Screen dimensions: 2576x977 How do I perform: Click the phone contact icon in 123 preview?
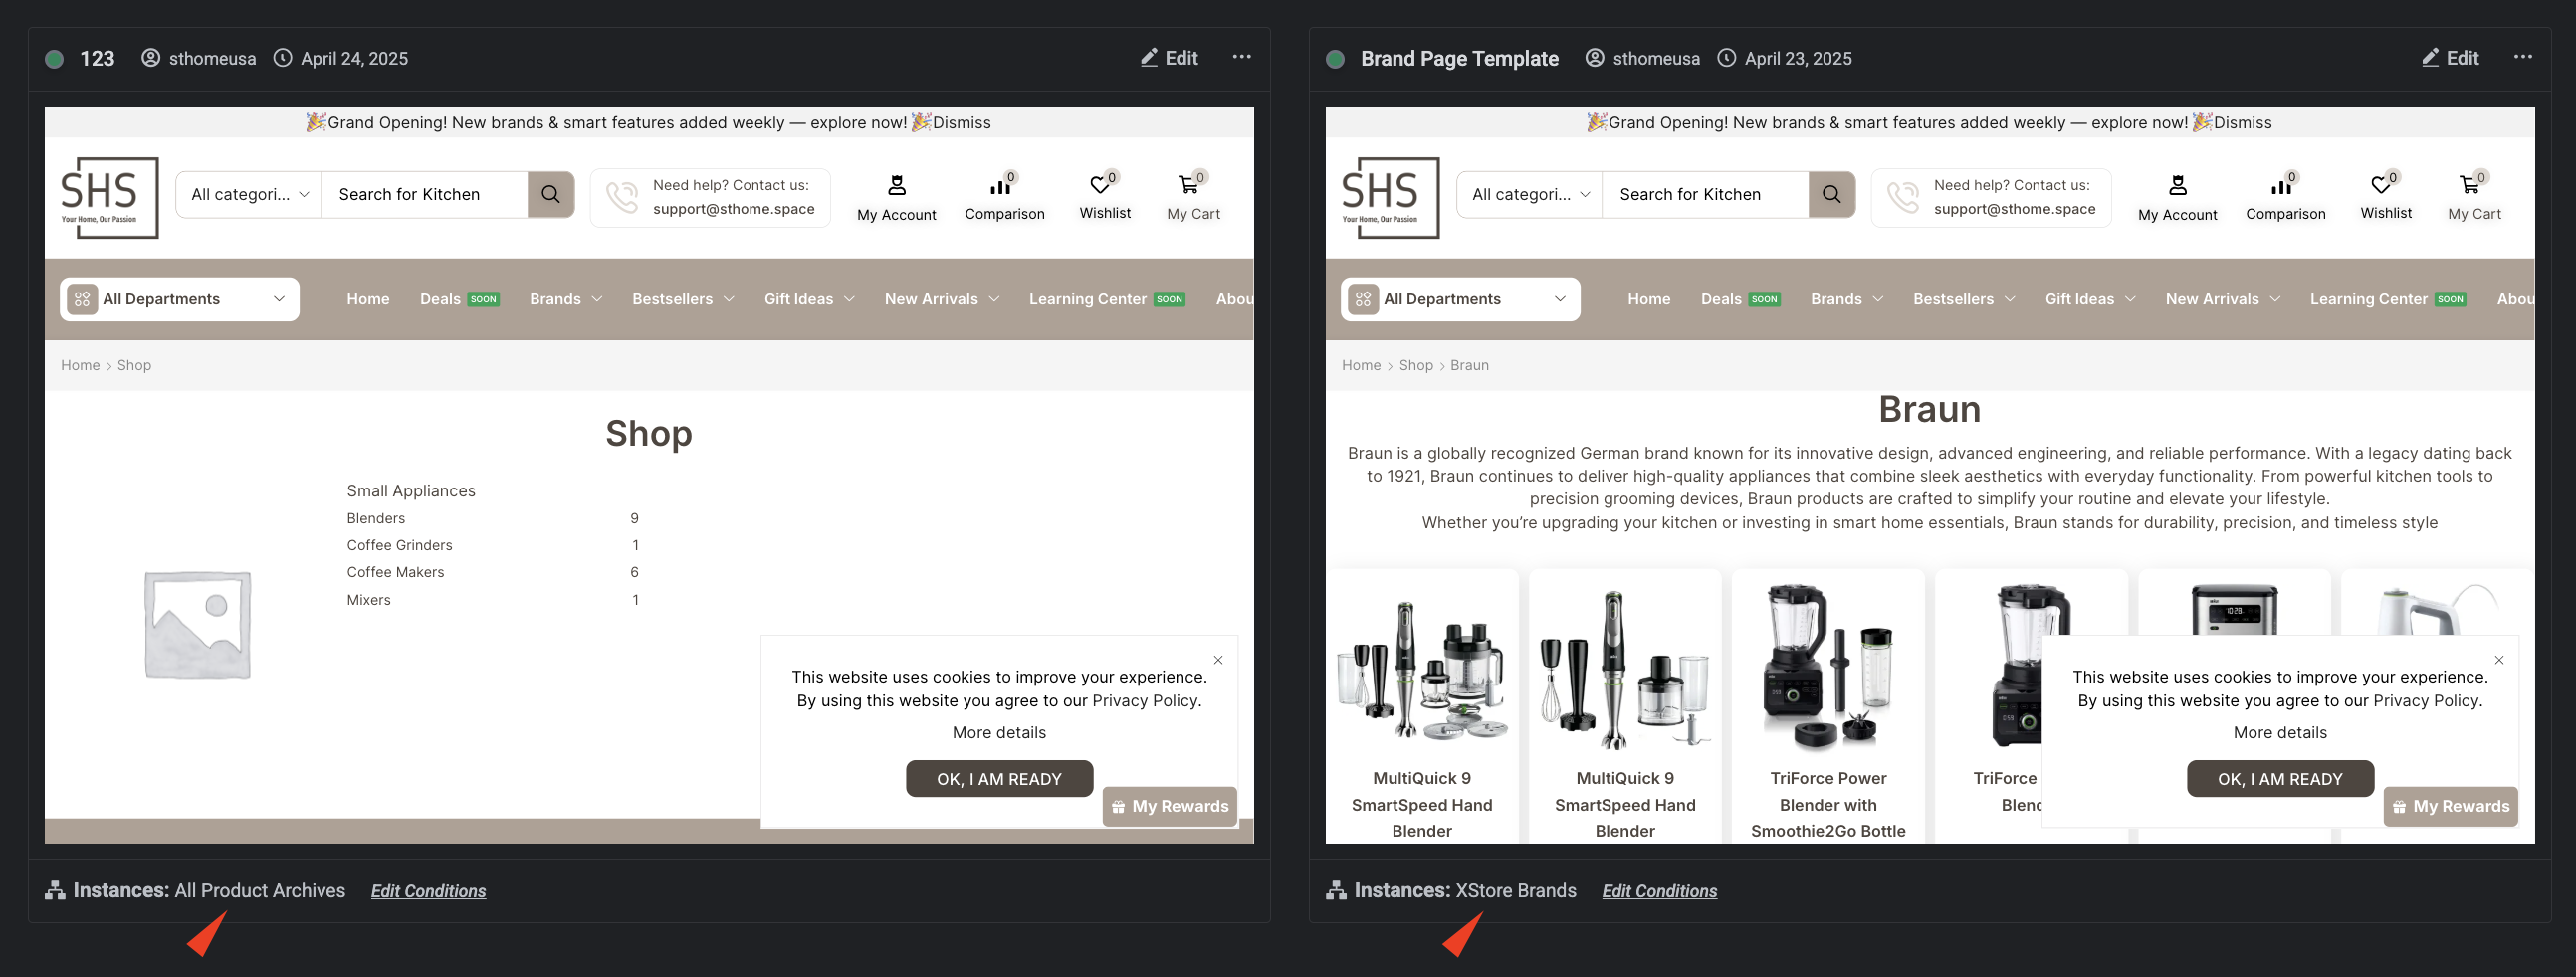[x=622, y=197]
